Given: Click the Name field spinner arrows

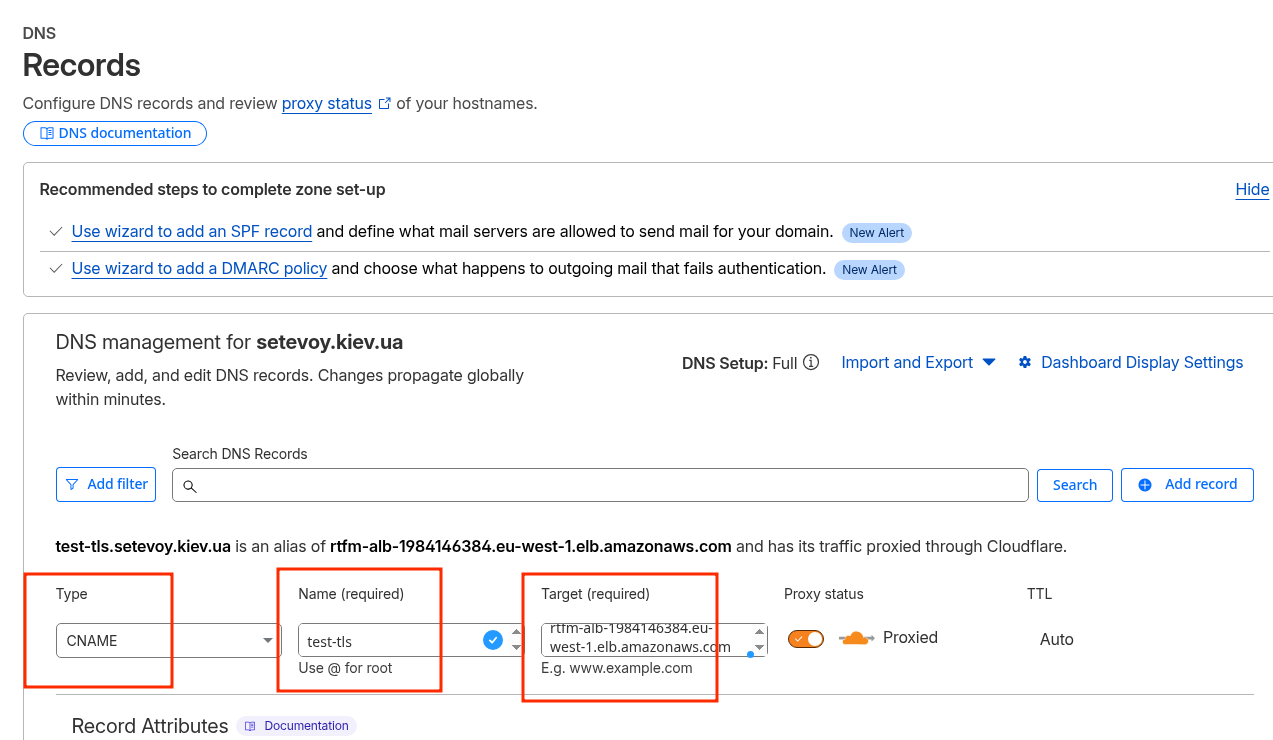Looking at the screenshot, I should 516,640.
